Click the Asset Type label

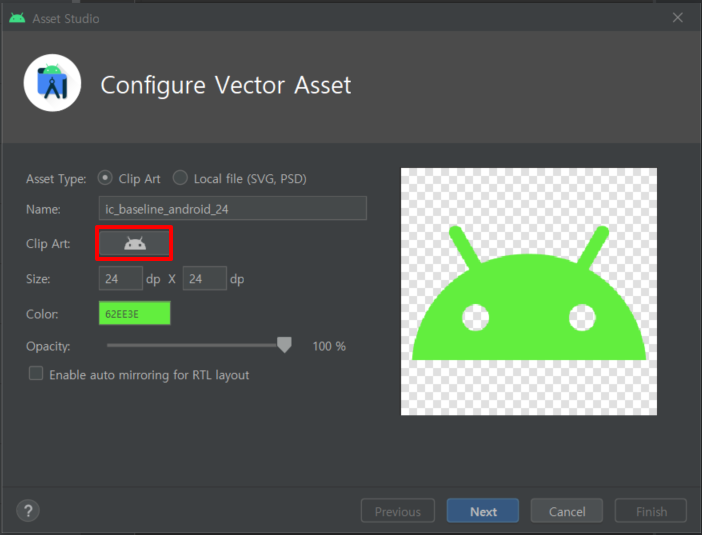(56, 179)
